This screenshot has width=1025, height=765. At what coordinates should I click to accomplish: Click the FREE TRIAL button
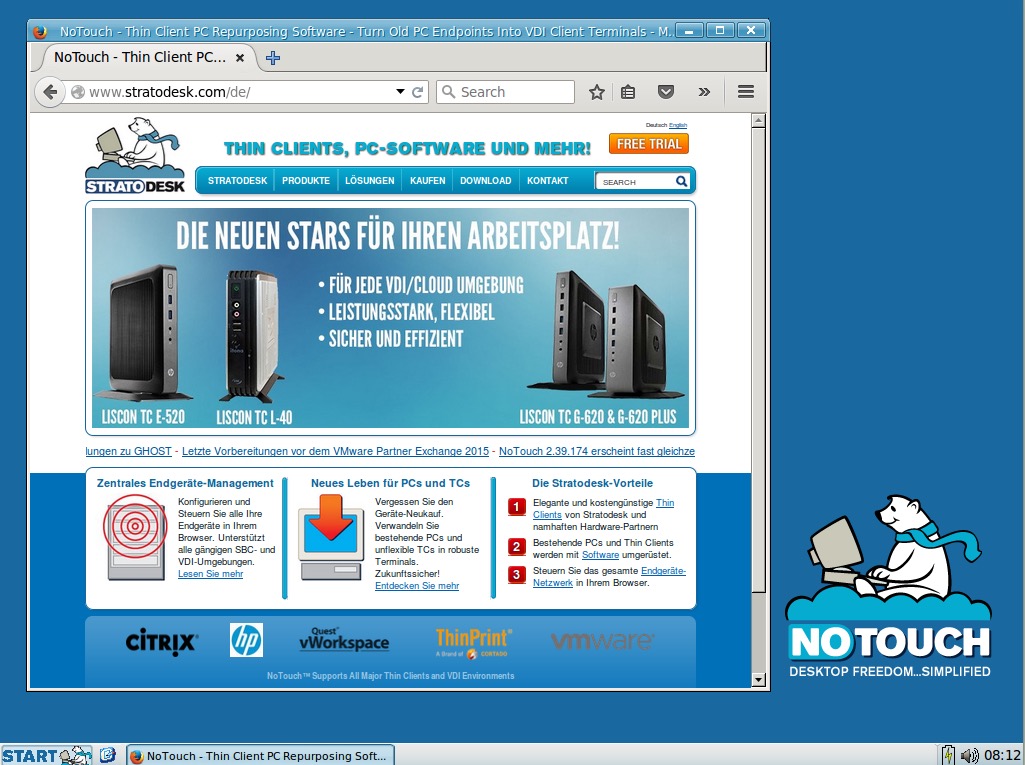tap(649, 144)
